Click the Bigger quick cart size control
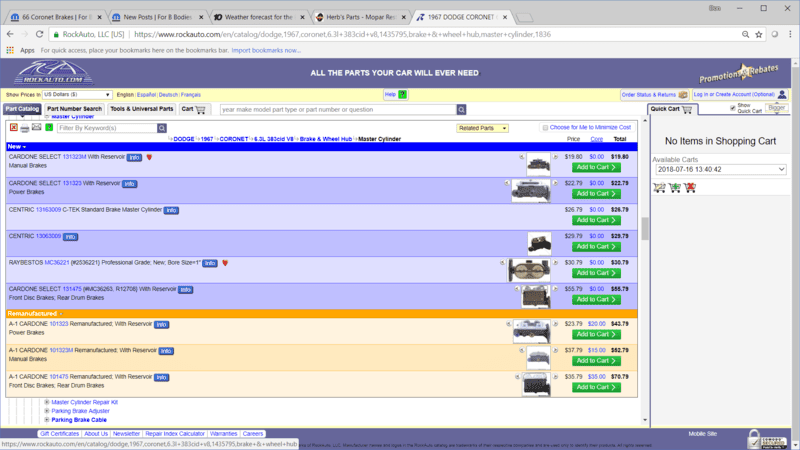The image size is (800, 450). pyautogui.click(x=777, y=108)
